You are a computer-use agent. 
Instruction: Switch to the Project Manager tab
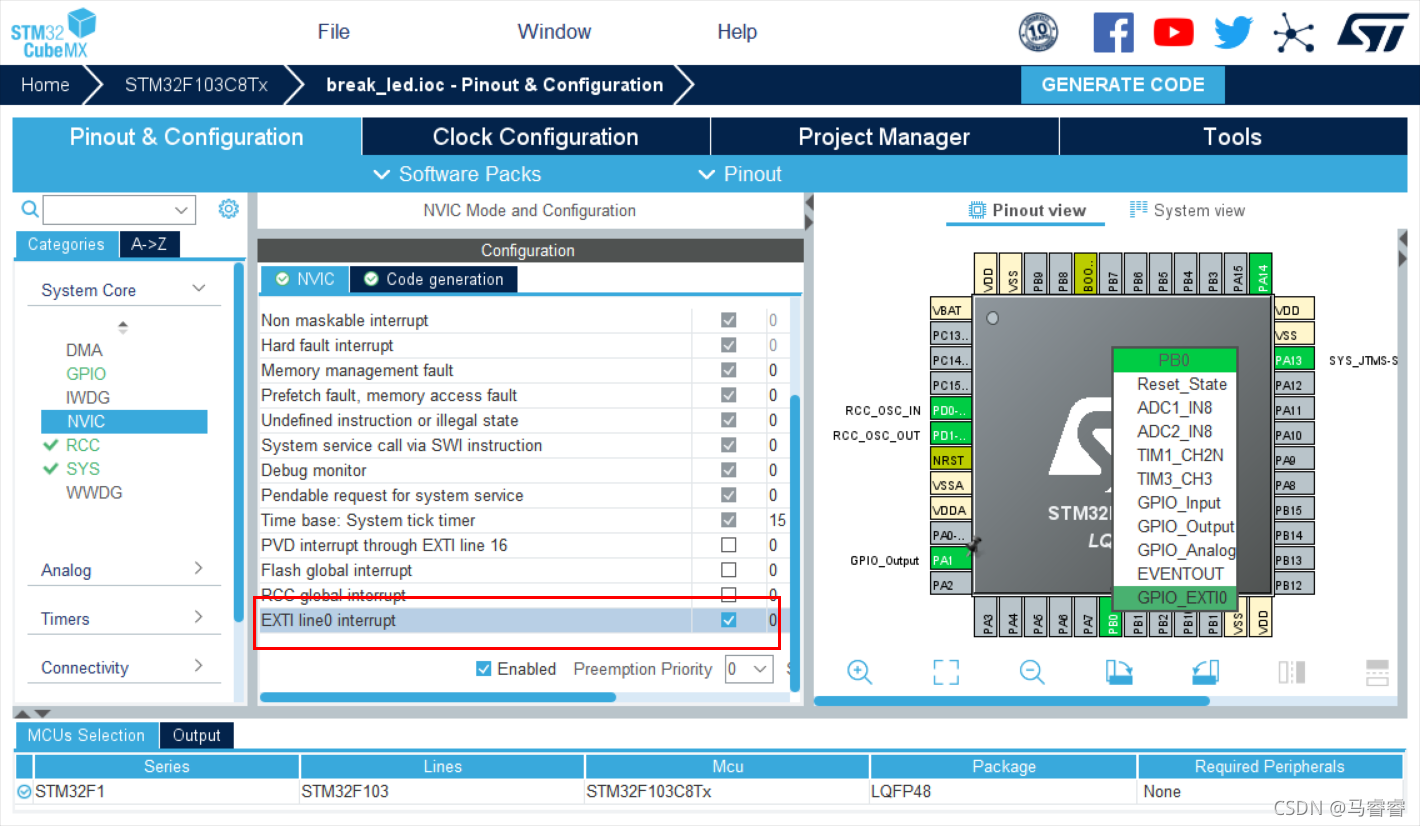click(884, 137)
